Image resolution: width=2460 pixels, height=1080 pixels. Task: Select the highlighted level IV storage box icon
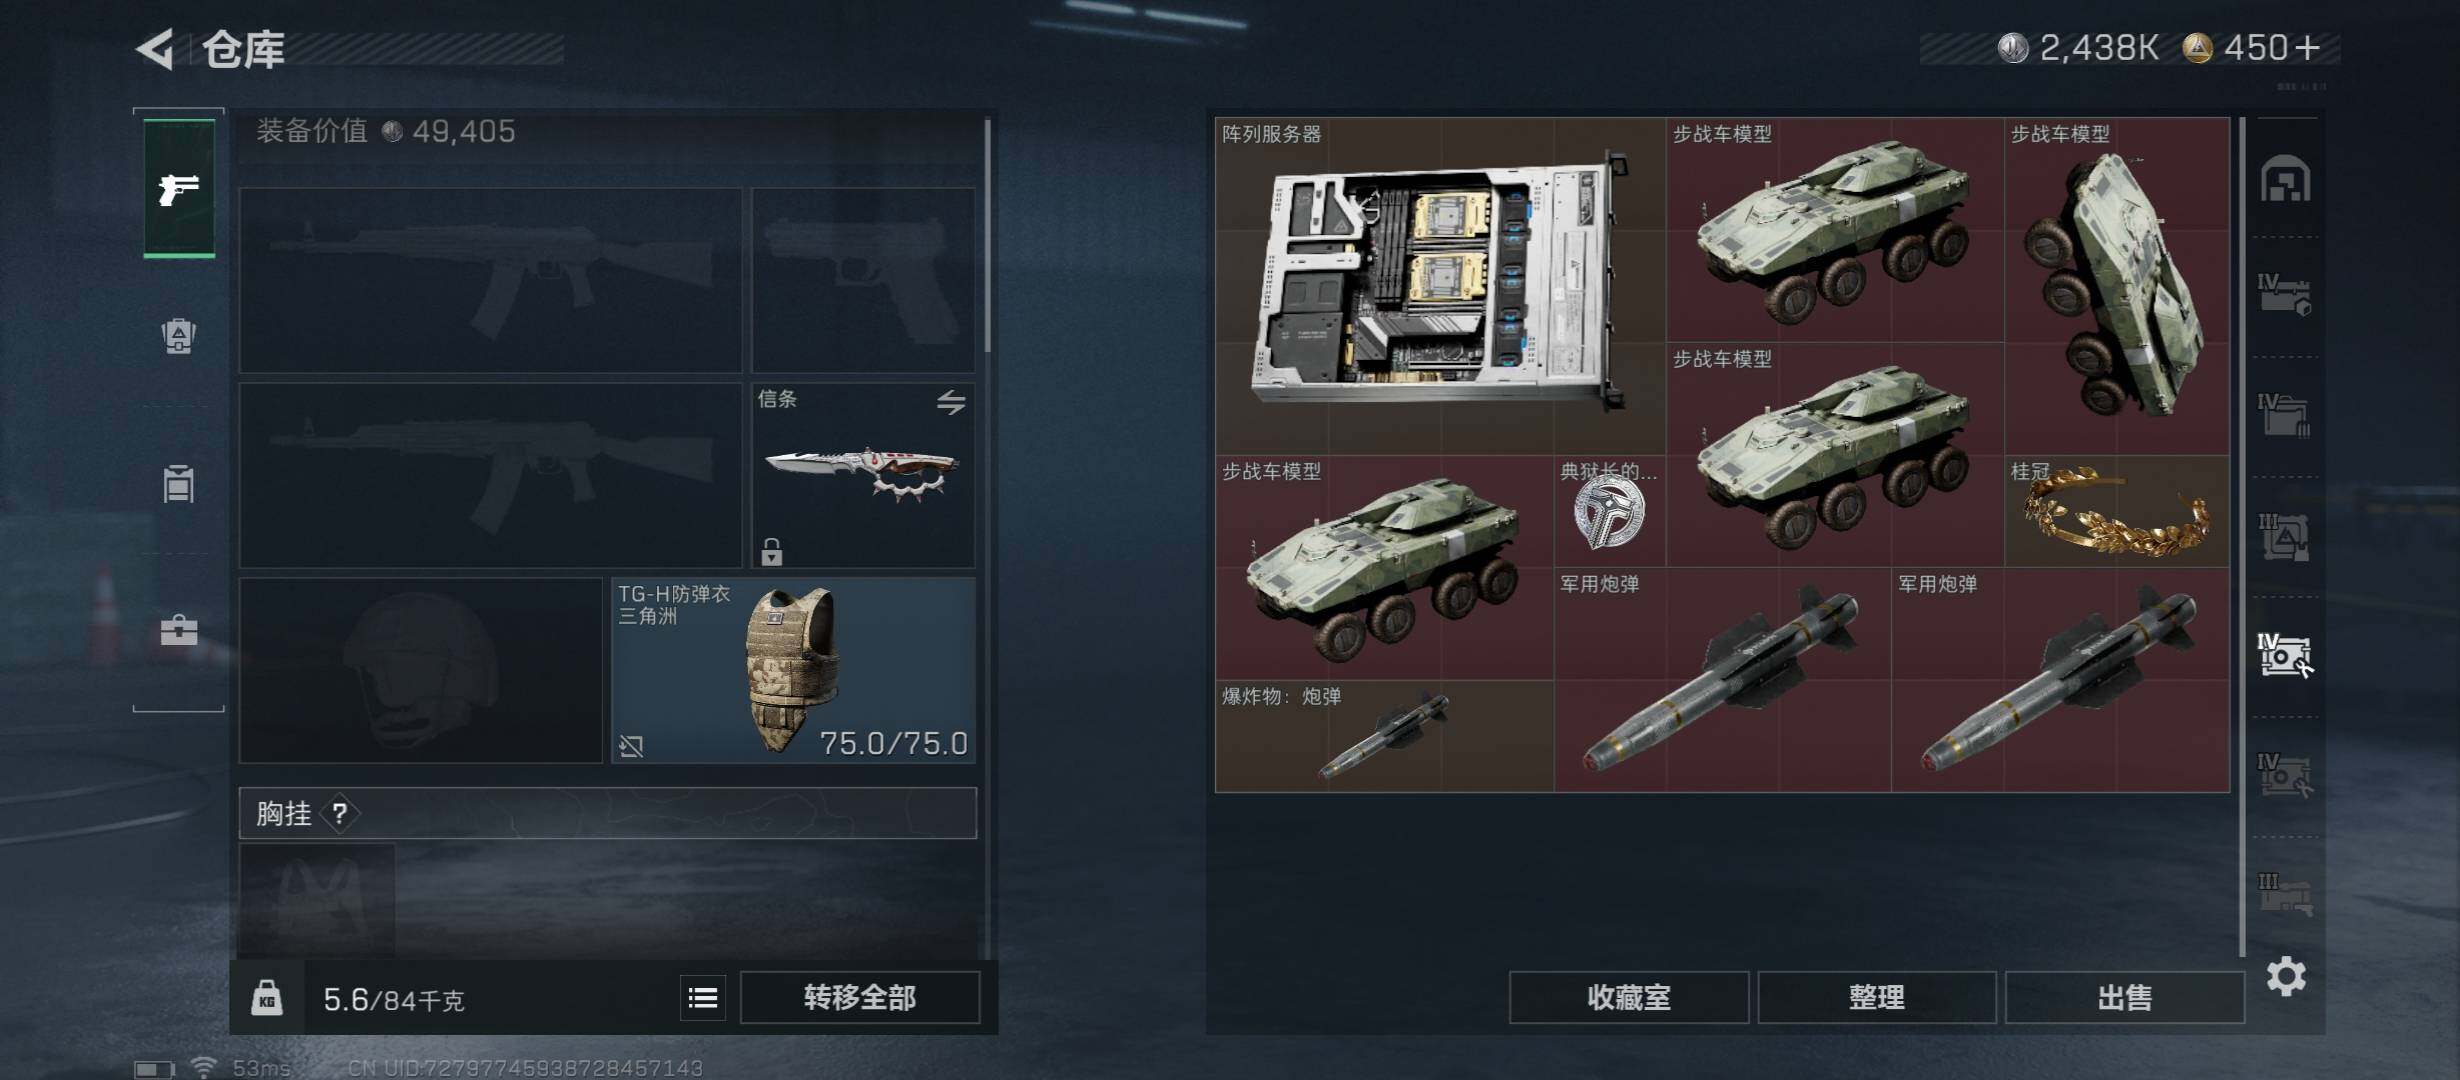point(2285,655)
